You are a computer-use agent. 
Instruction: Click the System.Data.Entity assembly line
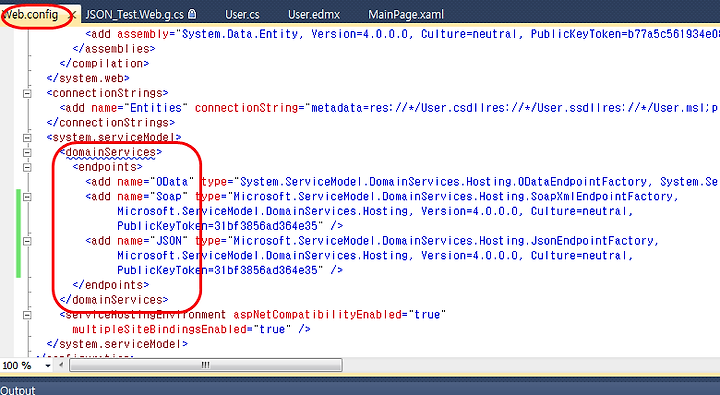402,34
